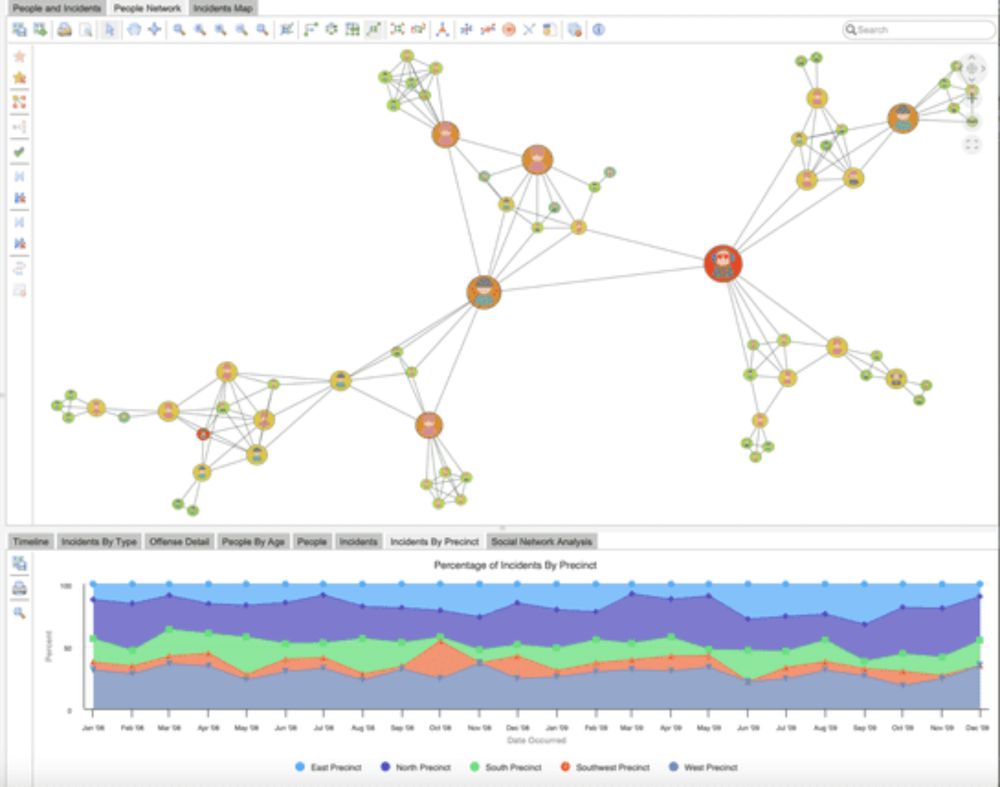Viewport: 1000px width, 787px height.
Task: Click the info icon in top toolbar
Action: click(598, 29)
